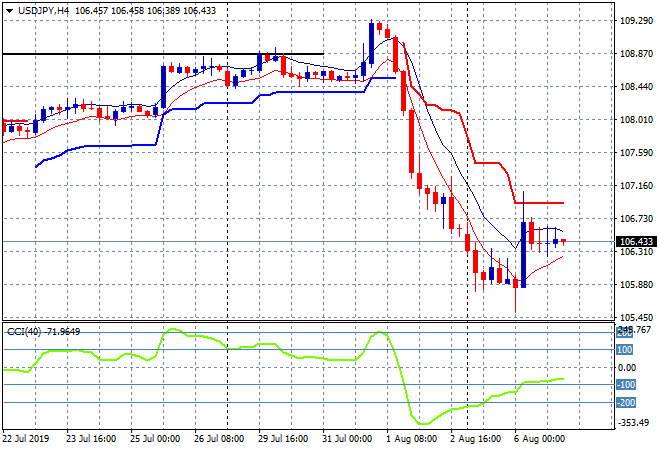Click the 6 Aug 00:00 time label
The image size is (660, 450).
tap(540, 439)
